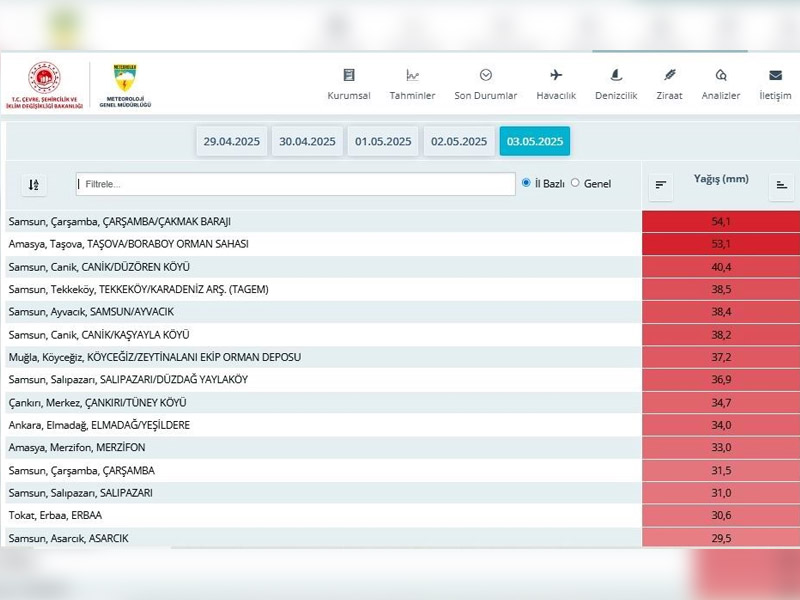Click the 31,0 rainfall value cell
The height and width of the screenshot is (600, 800).
coord(721,493)
